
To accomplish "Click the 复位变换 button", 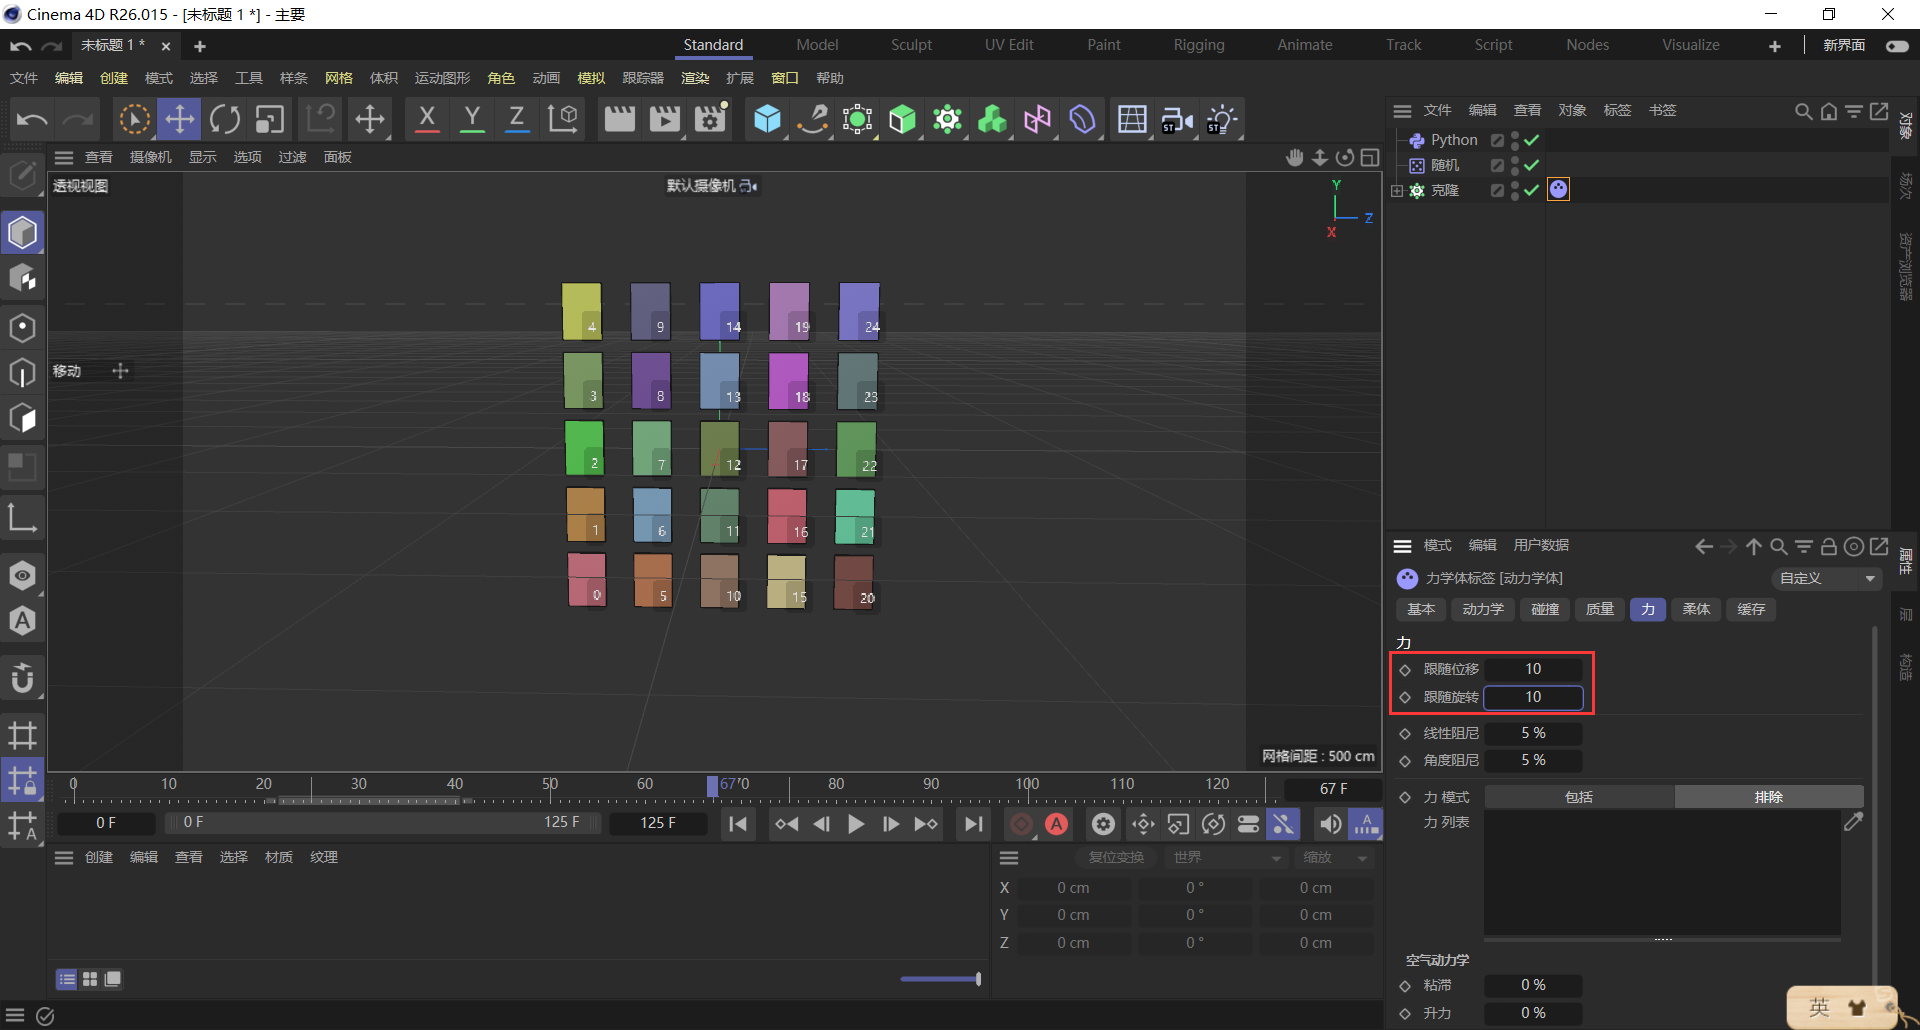I will 1116,858.
